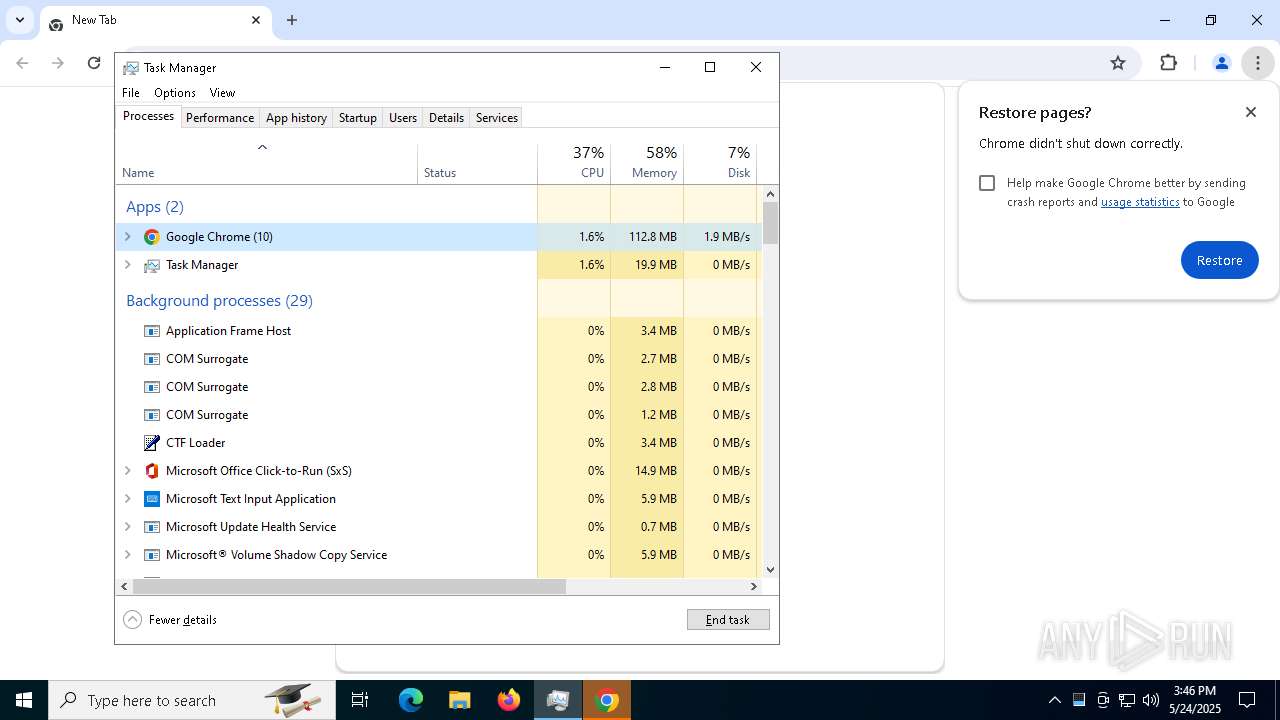The image size is (1280, 720).
Task: Click the Volume Shadow Copy Service icon
Action: [x=152, y=555]
